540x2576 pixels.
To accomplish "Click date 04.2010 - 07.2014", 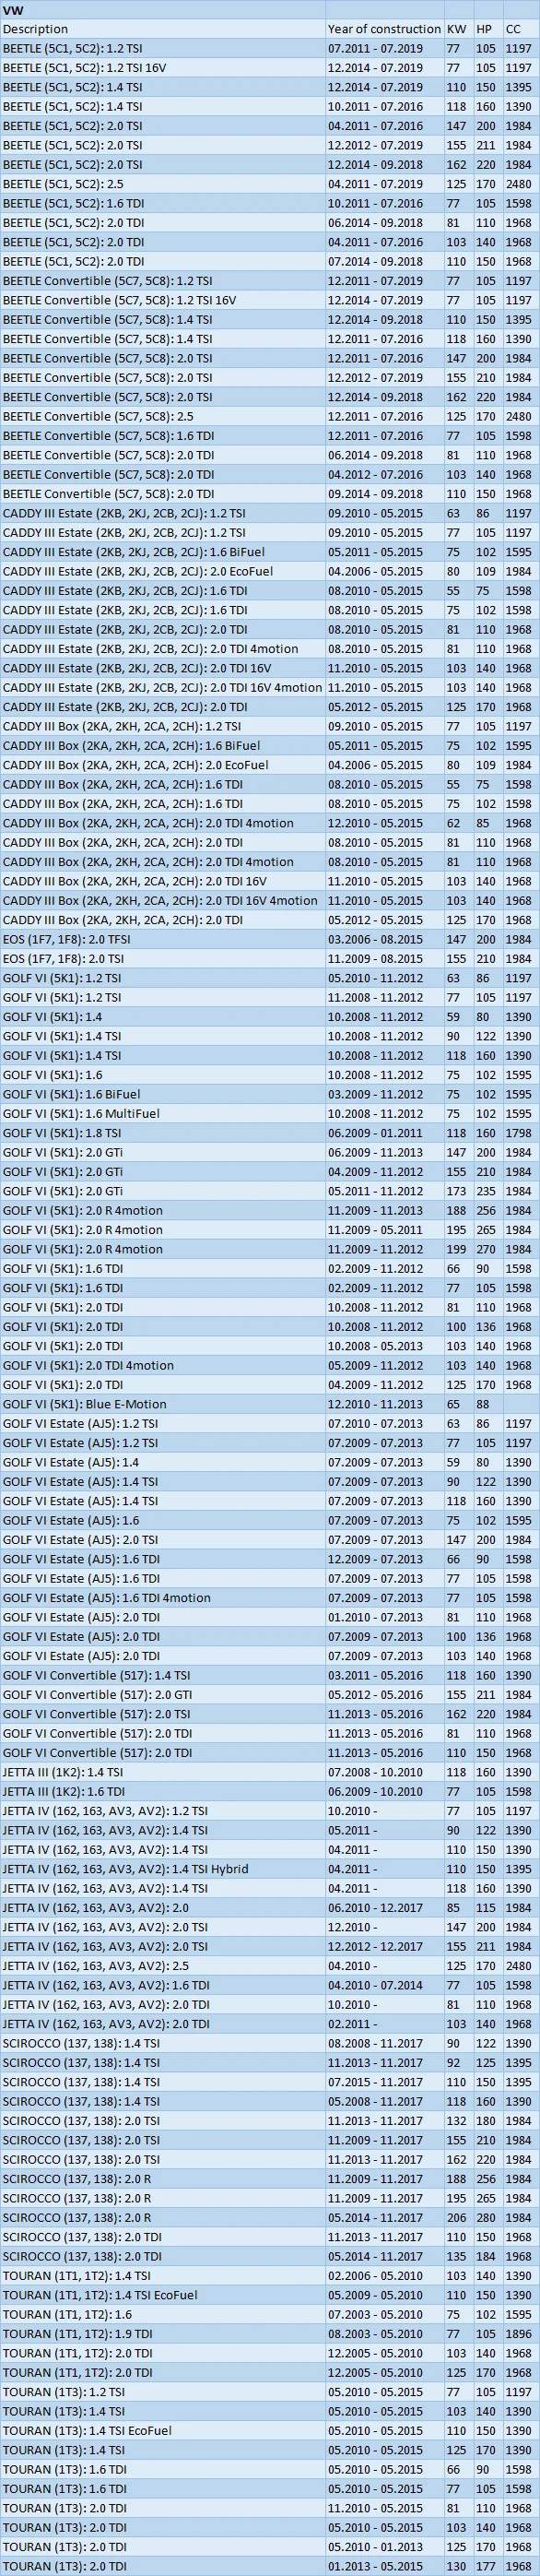I will coord(375,1985).
